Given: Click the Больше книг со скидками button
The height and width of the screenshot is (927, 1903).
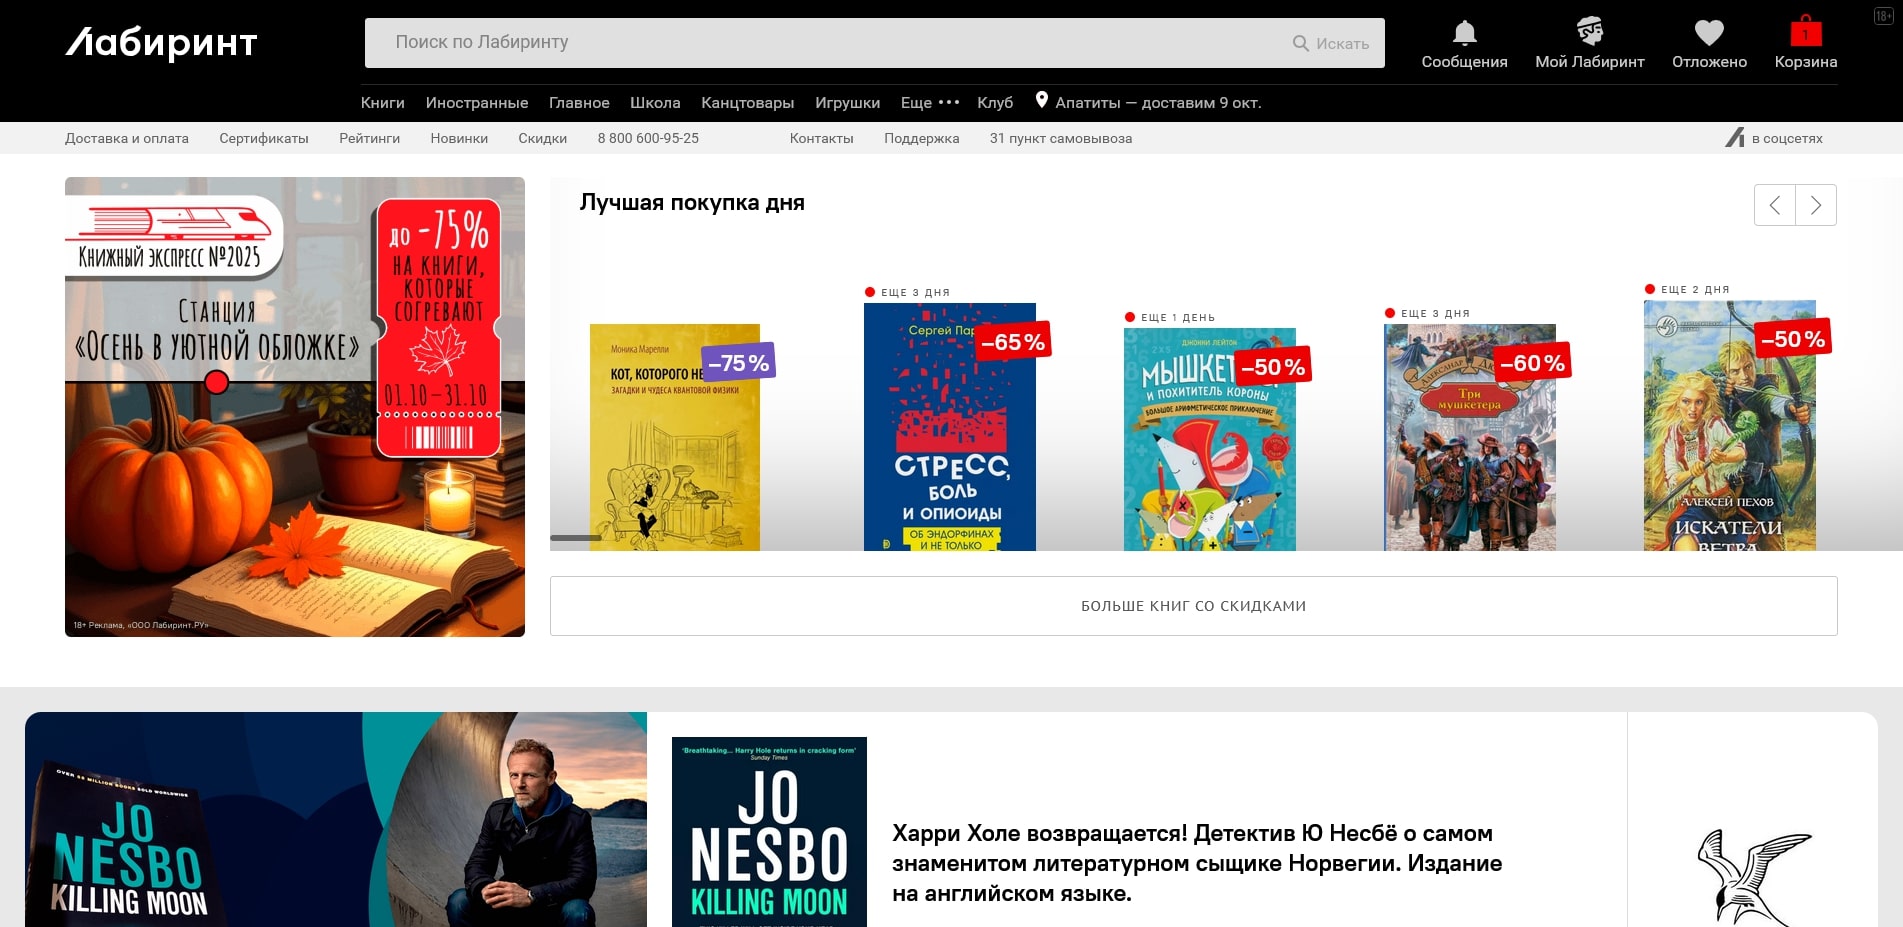Looking at the screenshot, I should tap(1193, 606).
